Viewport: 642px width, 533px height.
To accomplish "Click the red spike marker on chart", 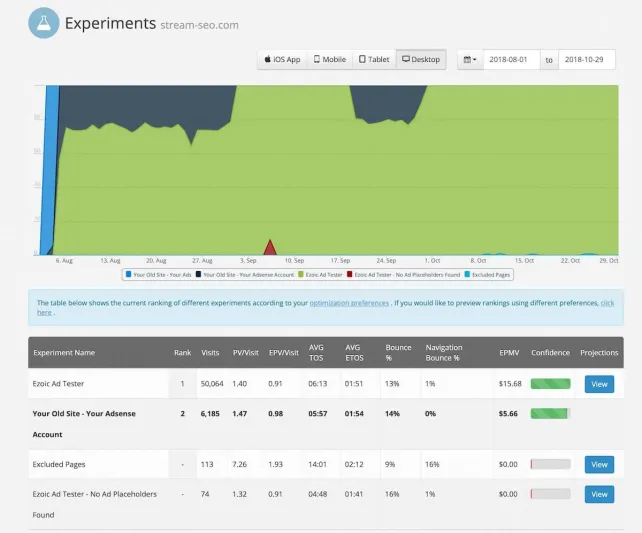I will (269, 247).
